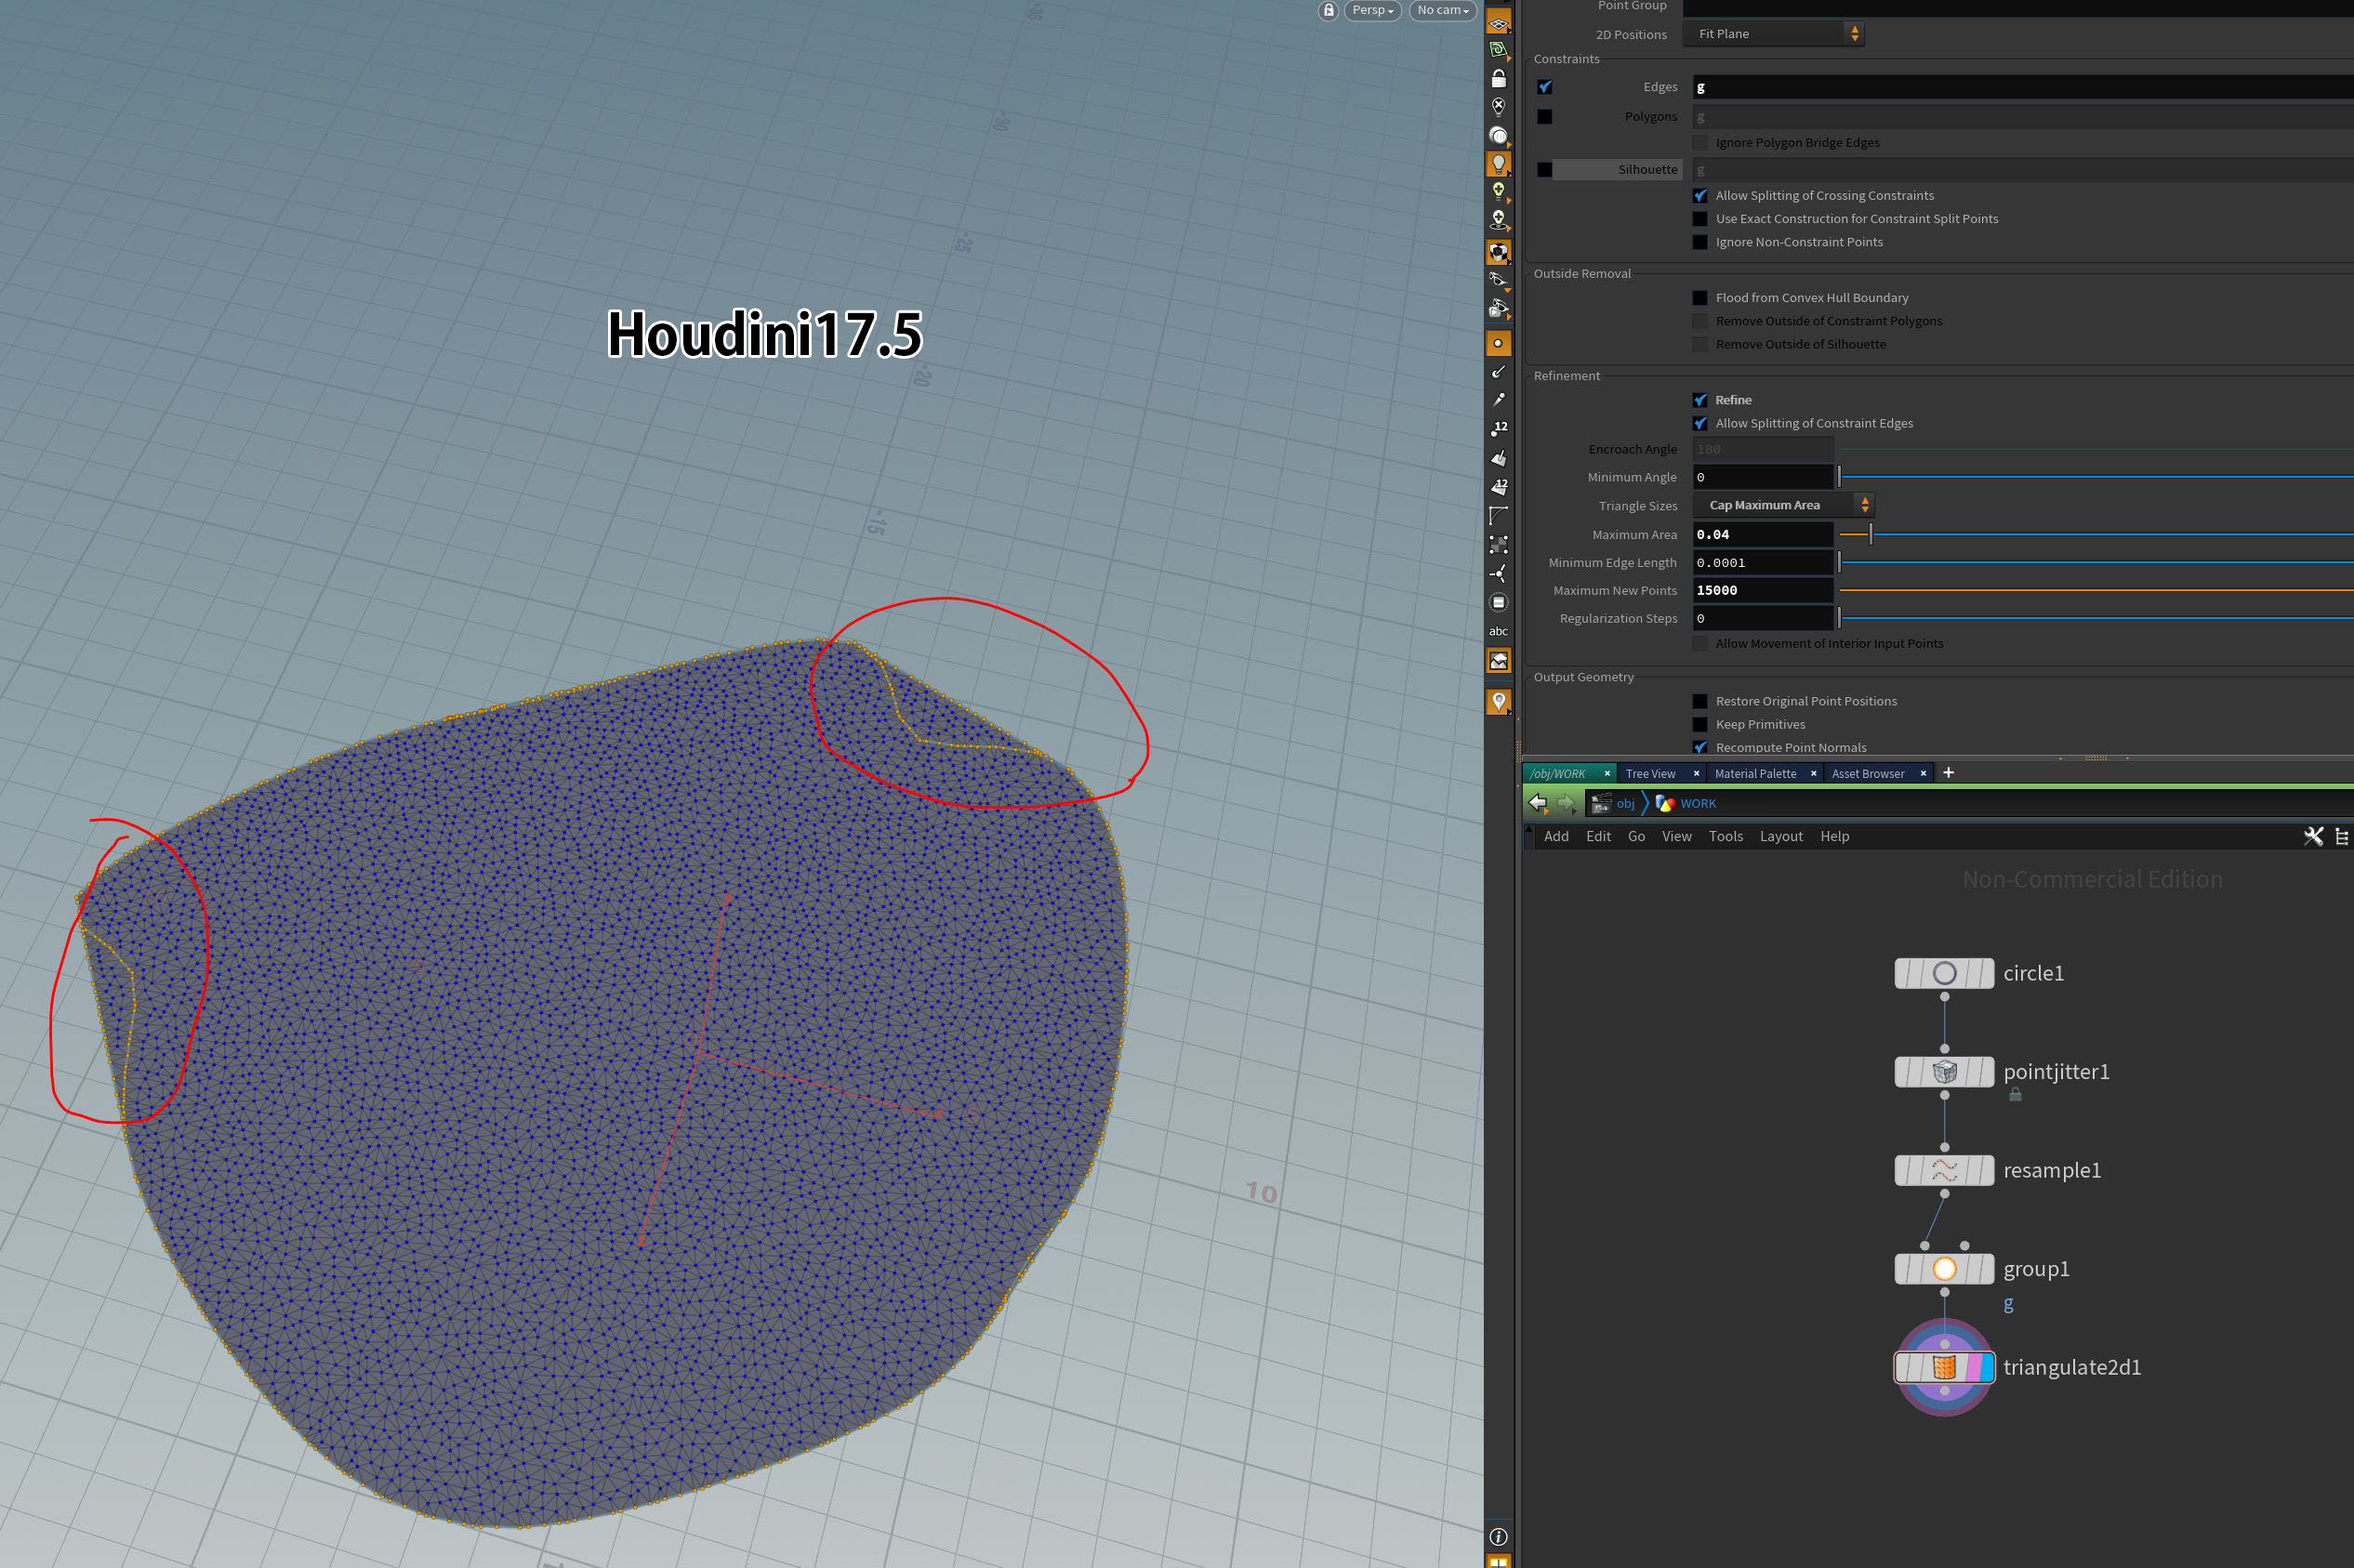Open the Layout menu
2354x1568 pixels.
pyautogui.click(x=1781, y=836)
